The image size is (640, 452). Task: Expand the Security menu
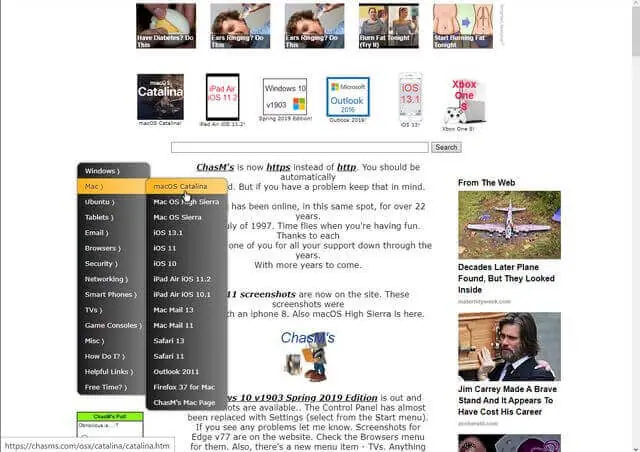(x=111, y=264)
